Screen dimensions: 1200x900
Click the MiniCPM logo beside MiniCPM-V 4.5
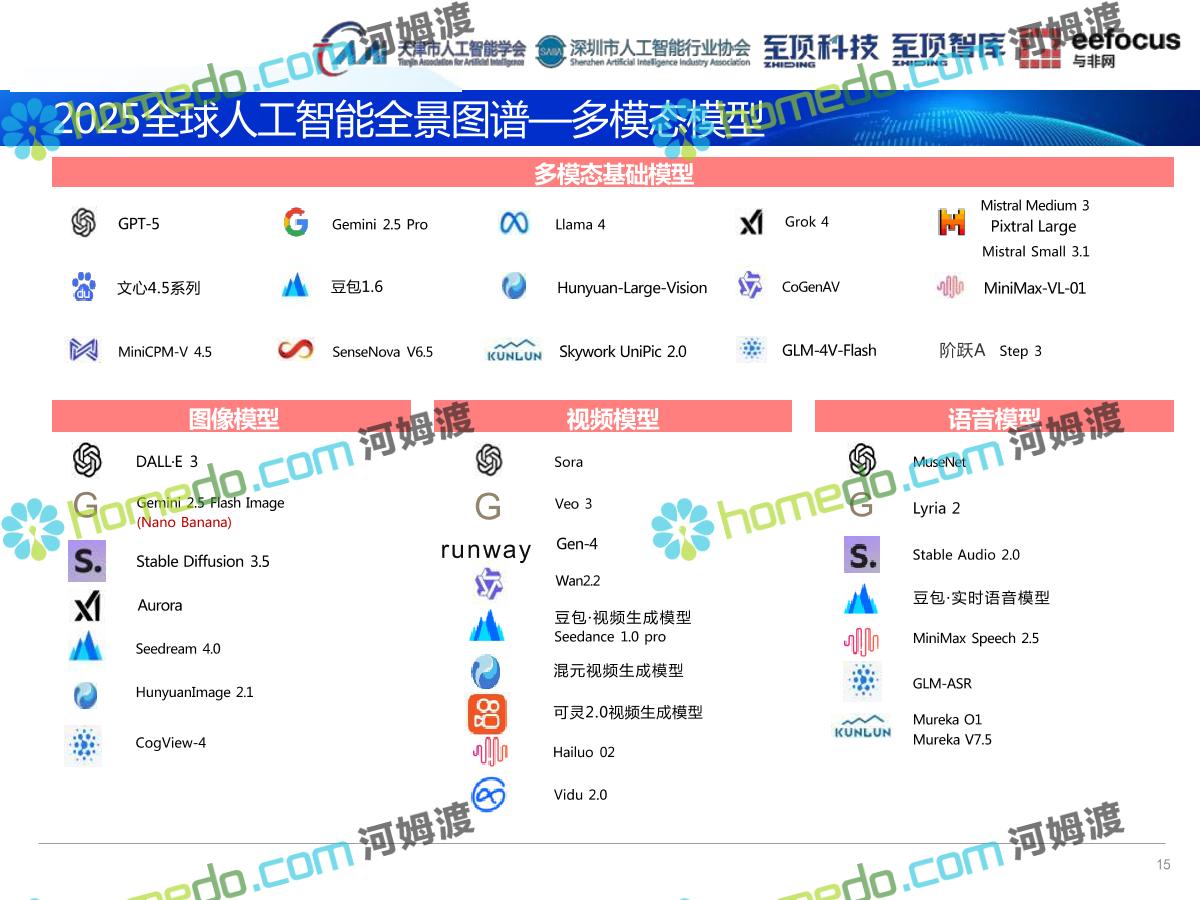[83, 350]
